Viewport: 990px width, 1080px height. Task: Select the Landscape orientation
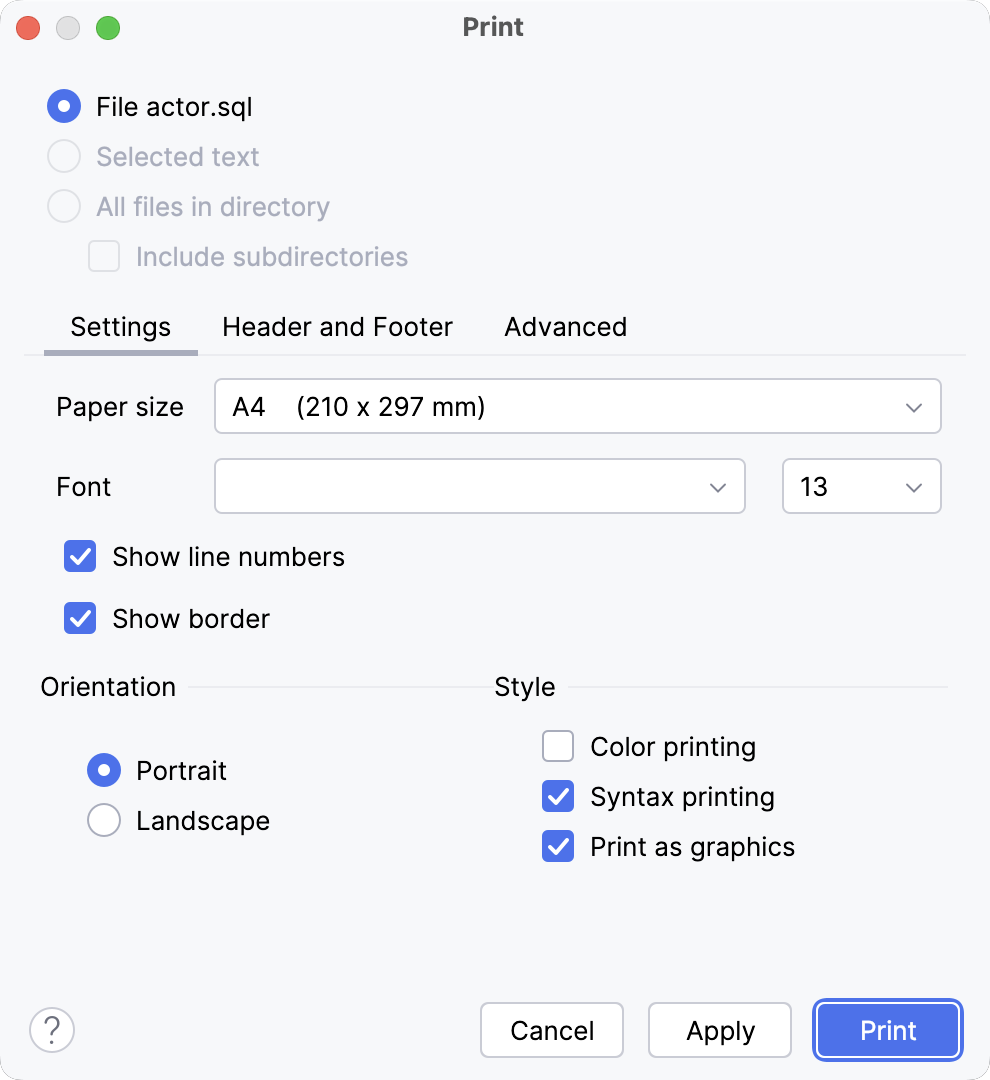[x=103, y=820]
